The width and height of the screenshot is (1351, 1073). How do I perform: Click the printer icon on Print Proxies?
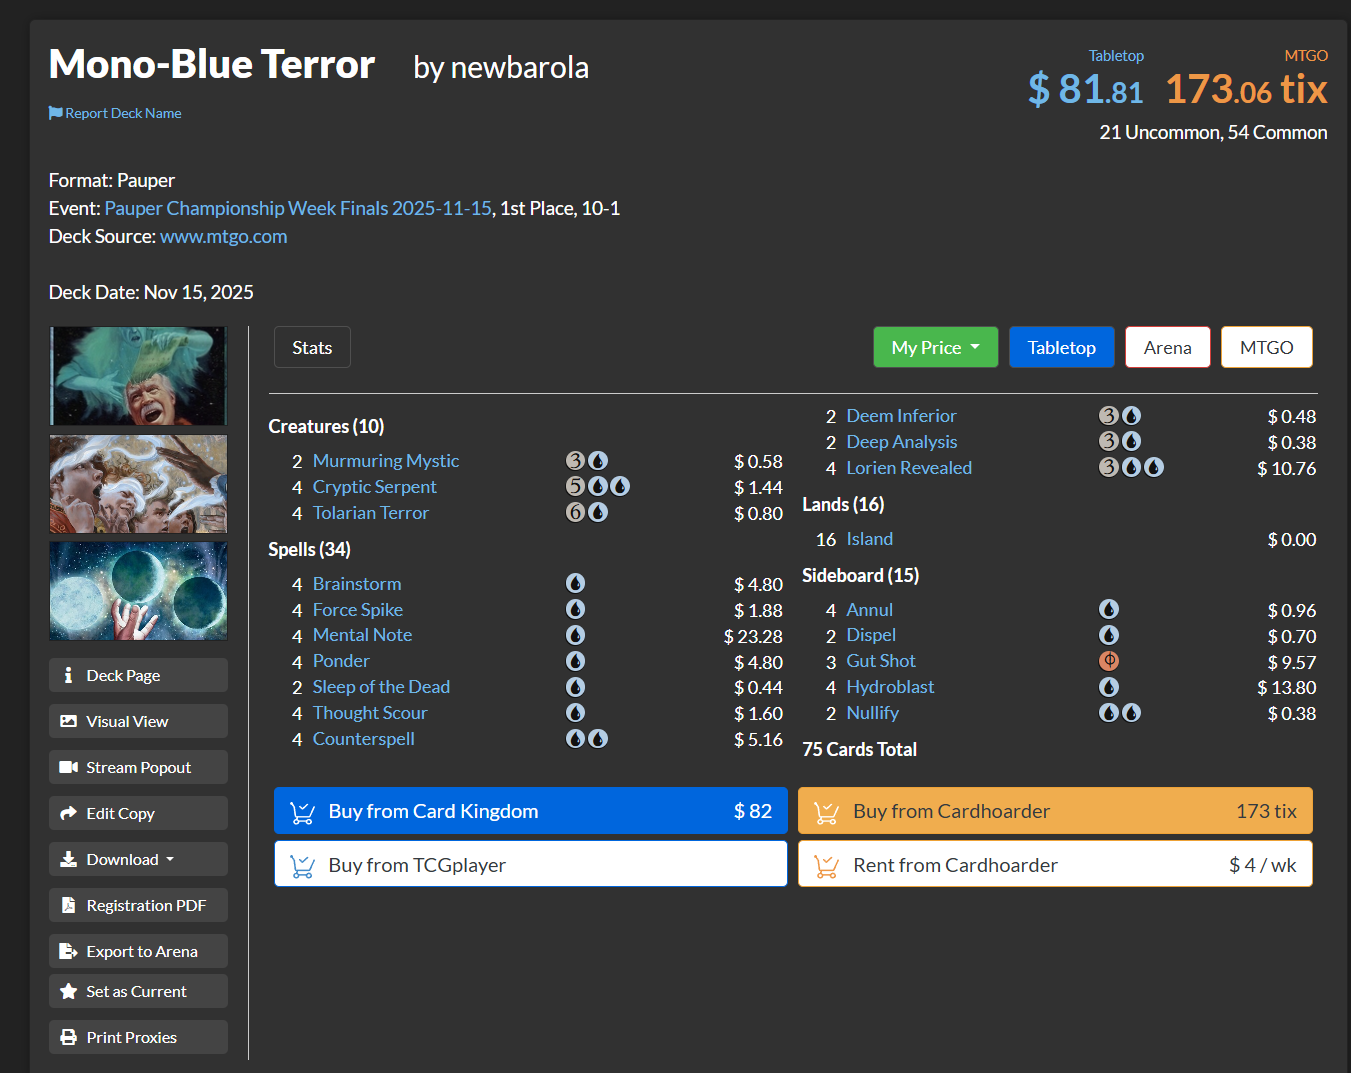tap(68, 1037)
